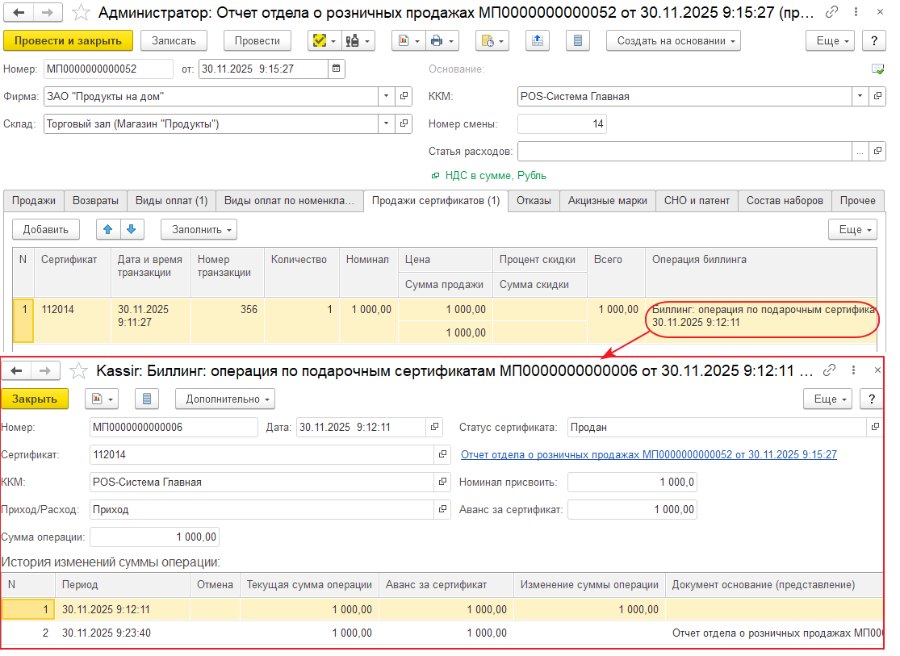Open the Дополнительно dropdown in the Биллинг window
The image size is (900, 656).
224,399
